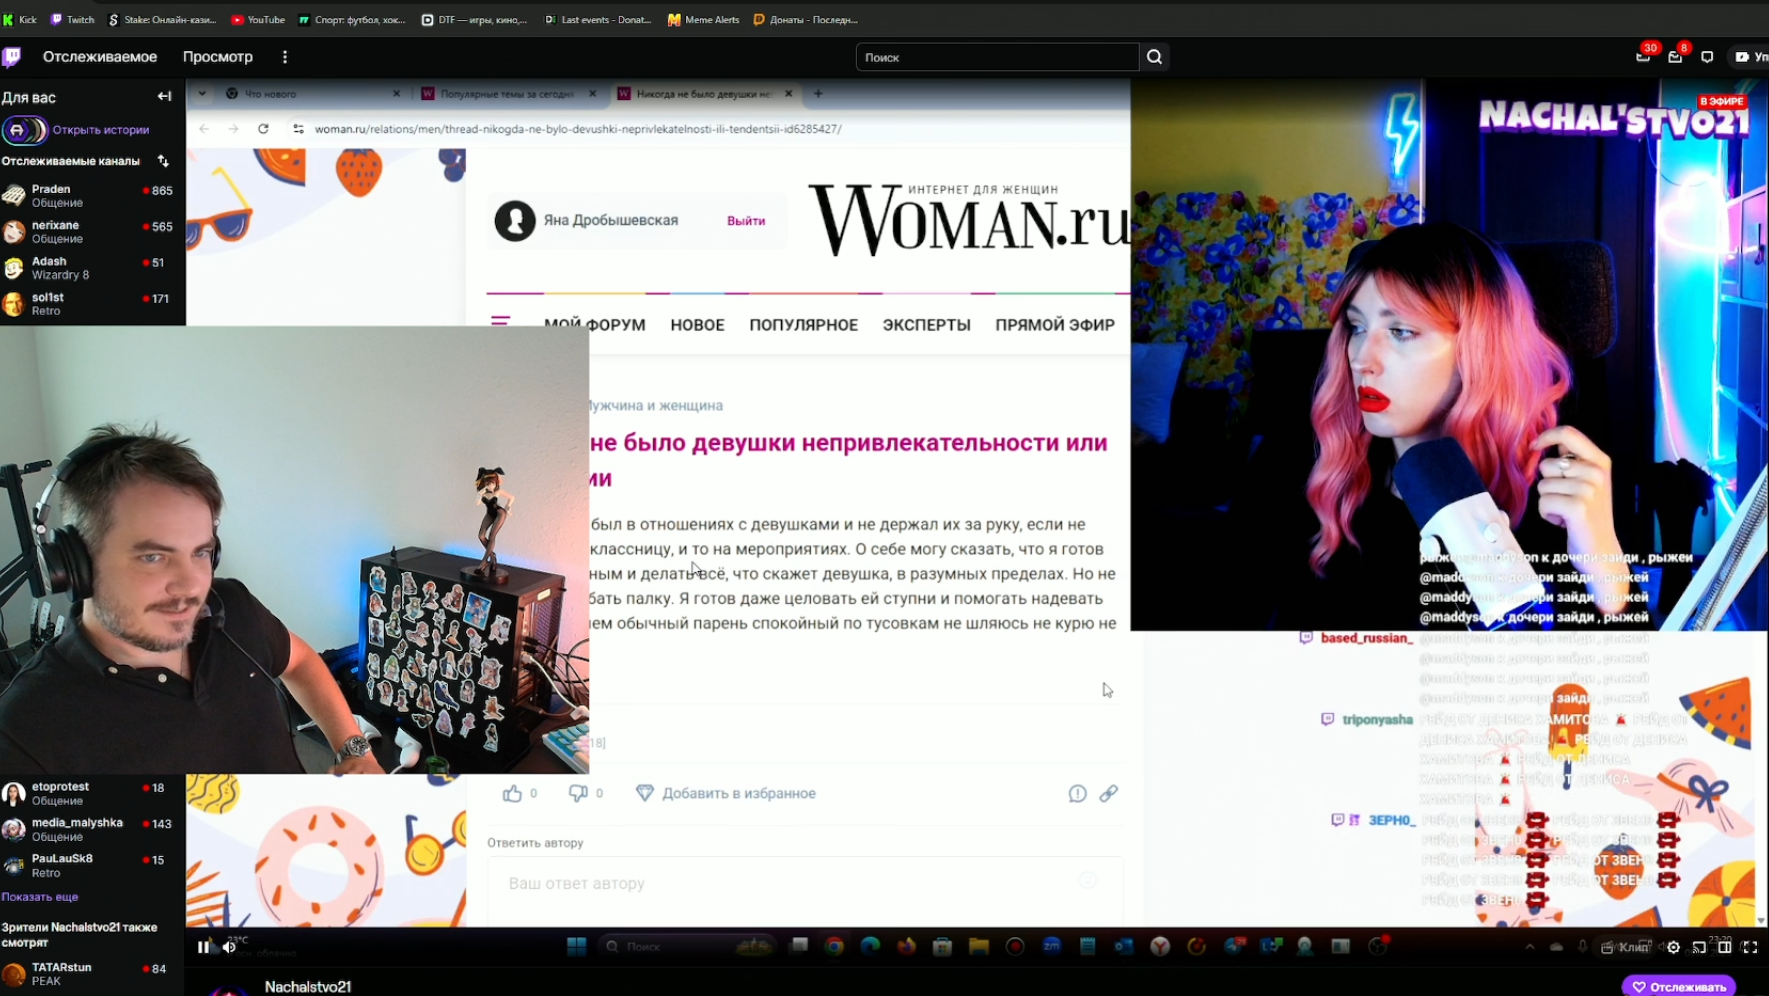Click the thumbs-down dislike icon under the post

click(577, 793)
